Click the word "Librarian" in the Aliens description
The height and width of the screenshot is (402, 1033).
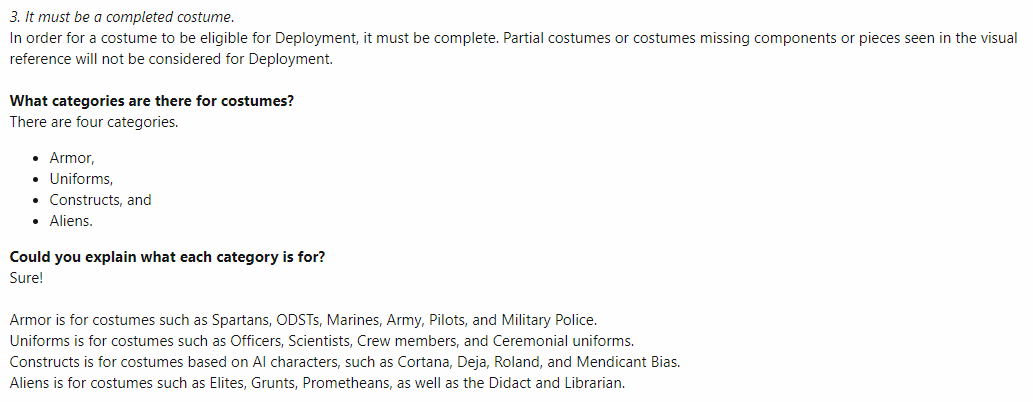590,382
